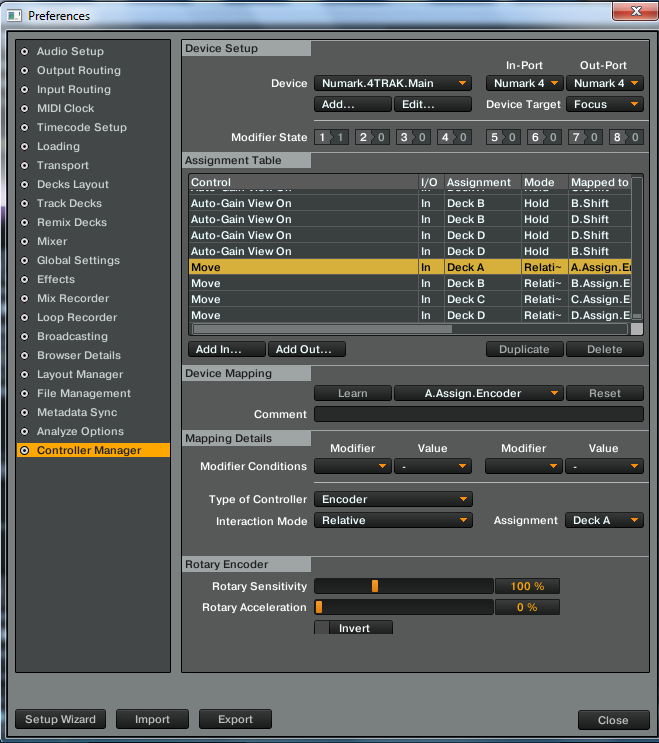The image size is (659, 743).
Task: Click the assignment table horizontal scrollbar
Action: point(322,328)
